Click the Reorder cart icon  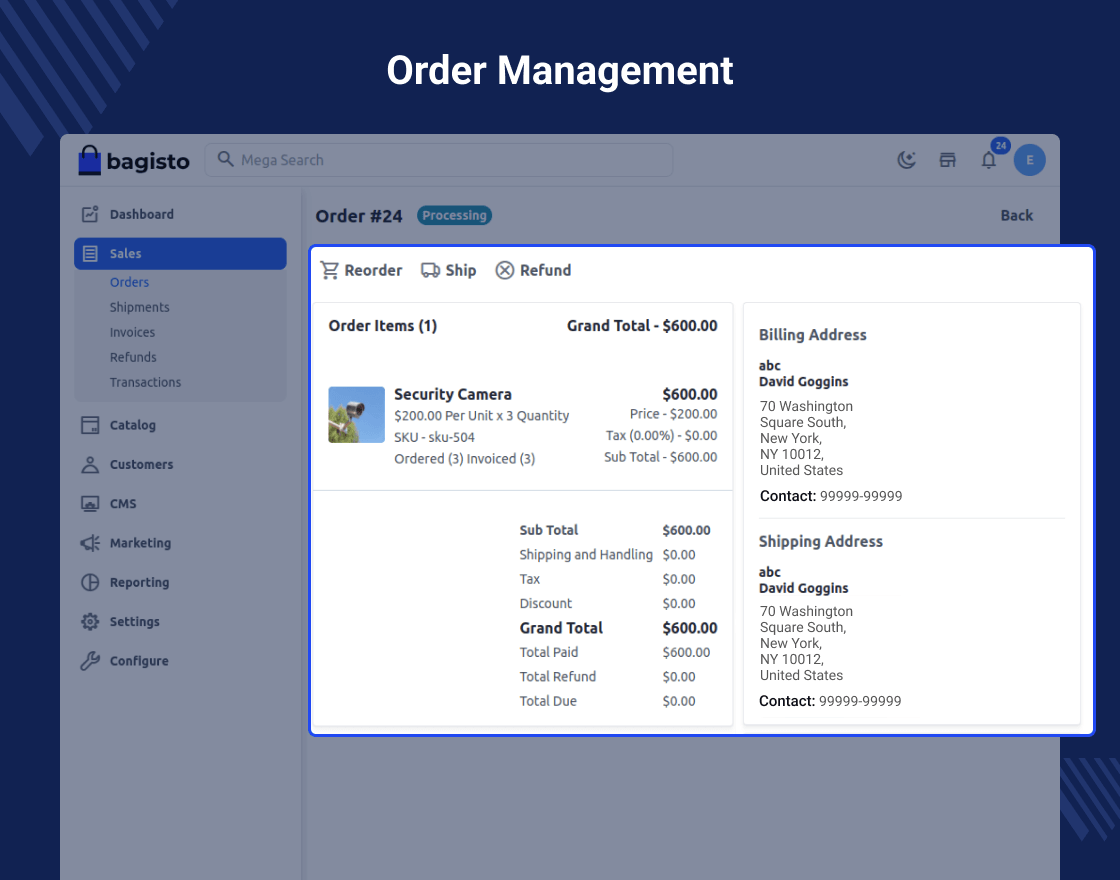(329, 270)
